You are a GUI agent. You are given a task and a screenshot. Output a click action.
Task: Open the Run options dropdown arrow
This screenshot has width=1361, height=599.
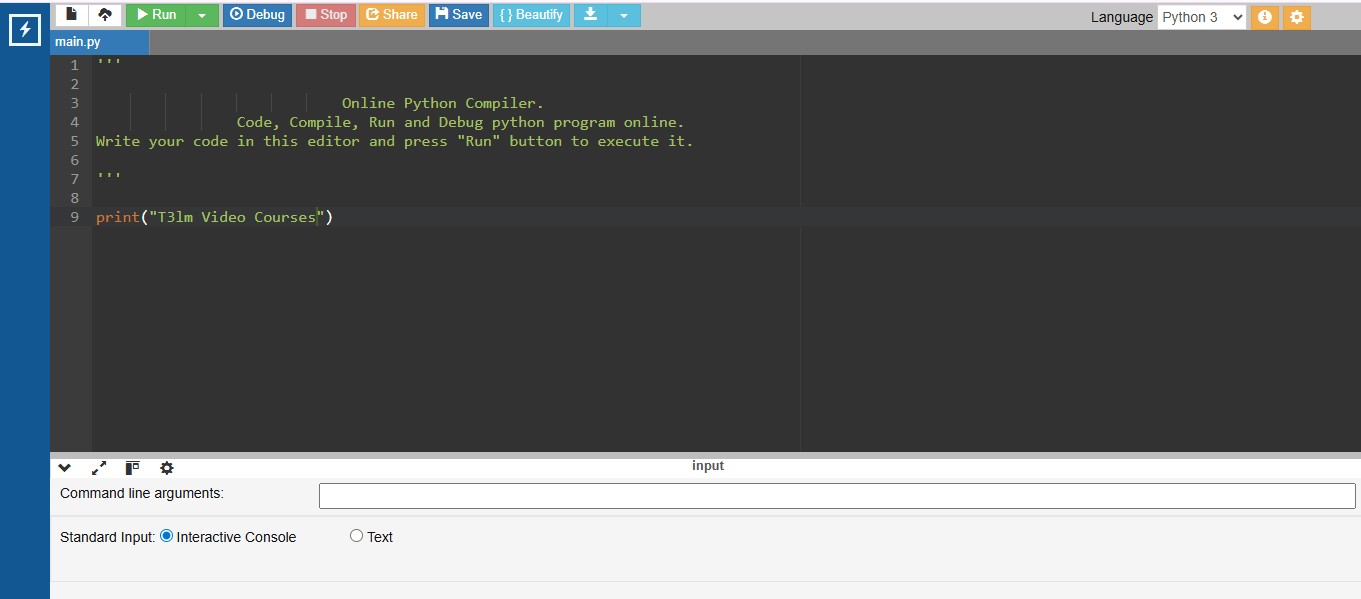(202, 15)
